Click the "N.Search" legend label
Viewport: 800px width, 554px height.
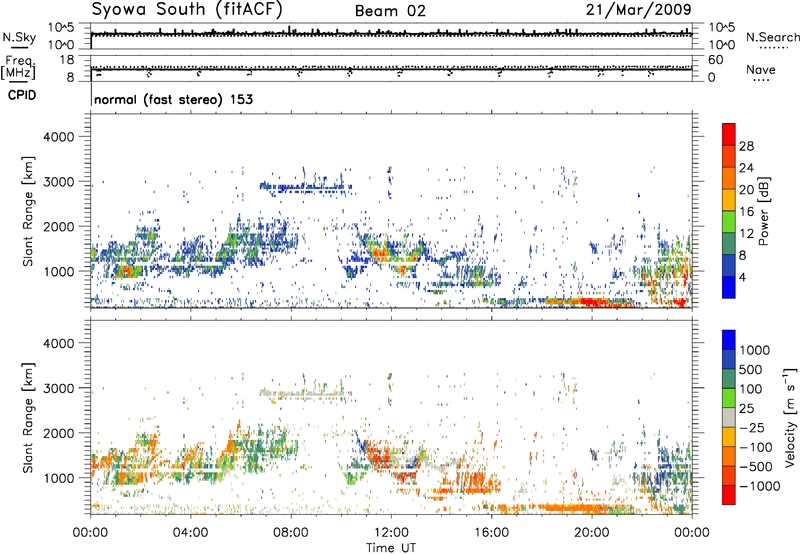point(772,37)
